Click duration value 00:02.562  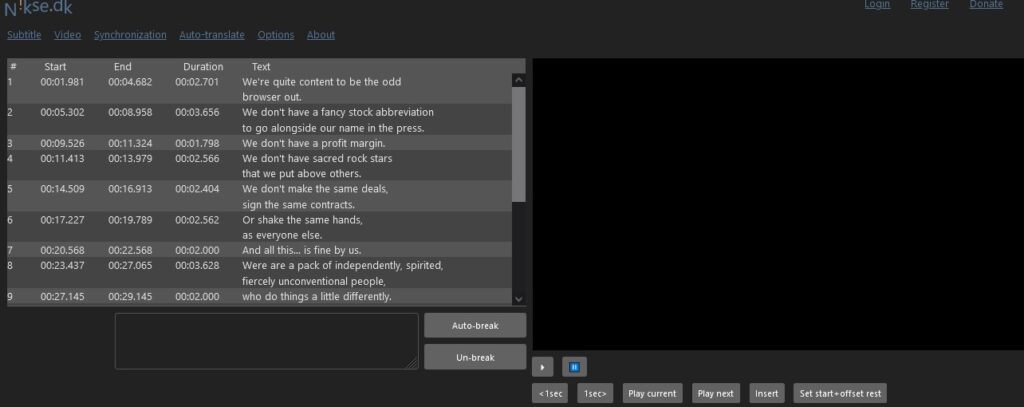click(x=197, y=220)
